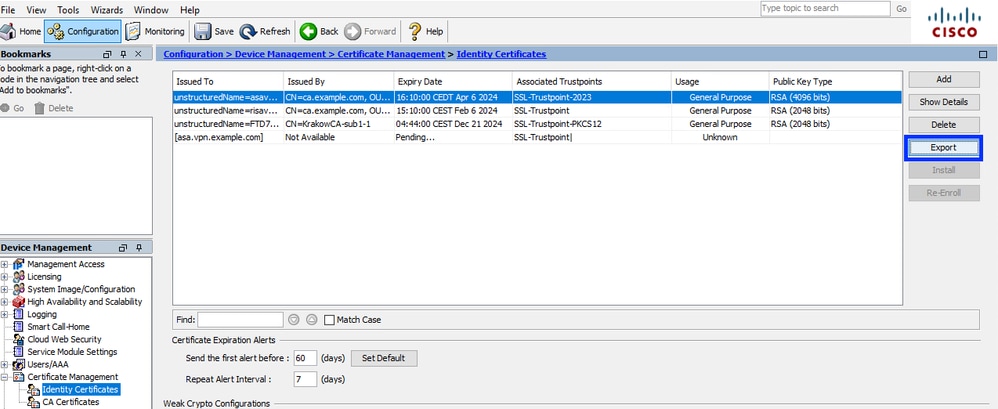Click the Show Details button
This screenshot has width=998, height=409.
click(x=944, y=102)
